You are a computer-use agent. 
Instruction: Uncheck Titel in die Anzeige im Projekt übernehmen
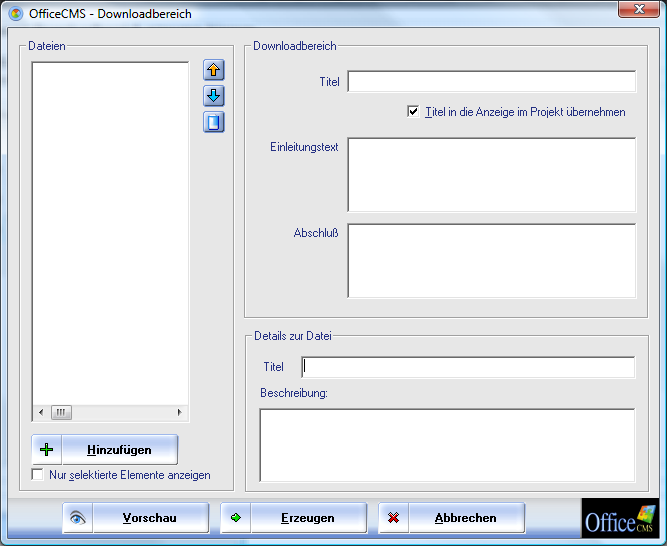(x=413, y=112)
